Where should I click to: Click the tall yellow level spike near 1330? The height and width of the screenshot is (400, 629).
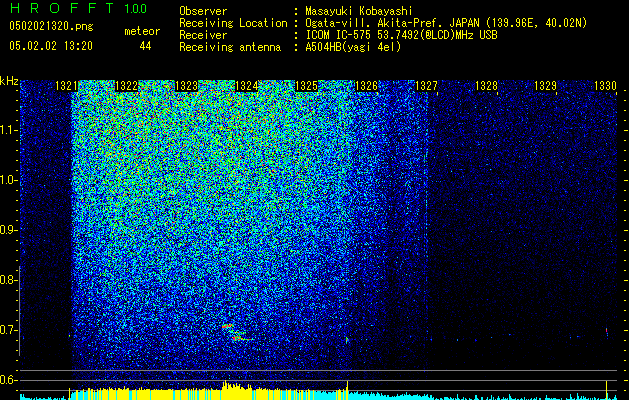pos(607,390)
